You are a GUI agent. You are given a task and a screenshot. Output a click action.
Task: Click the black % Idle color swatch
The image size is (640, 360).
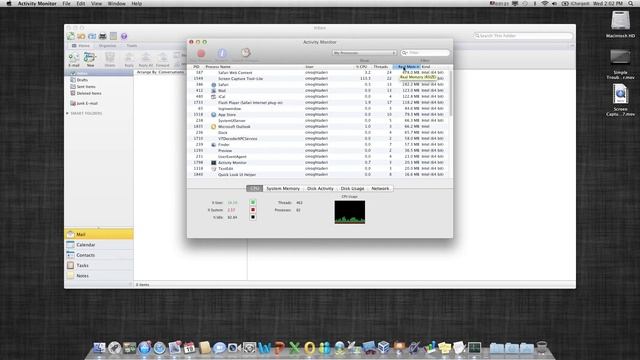253,217
